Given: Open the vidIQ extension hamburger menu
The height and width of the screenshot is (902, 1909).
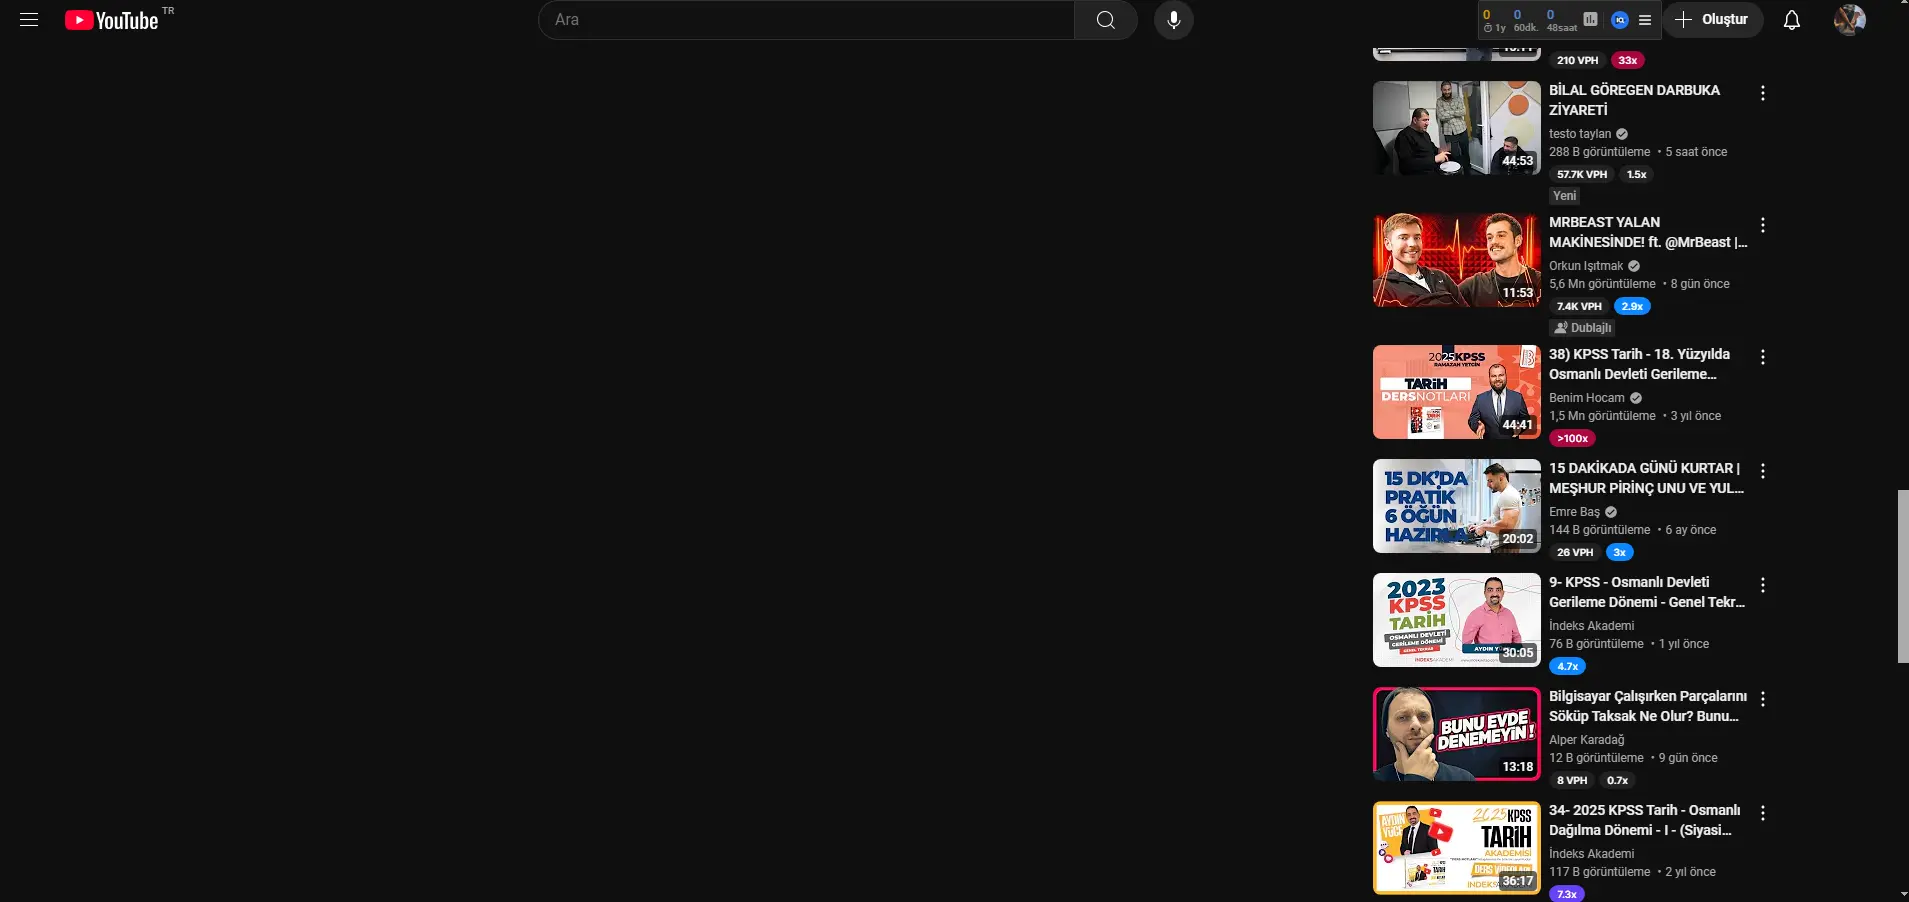Looking at the screenshot, I should pyautogui.click(x=1645, y=20).
